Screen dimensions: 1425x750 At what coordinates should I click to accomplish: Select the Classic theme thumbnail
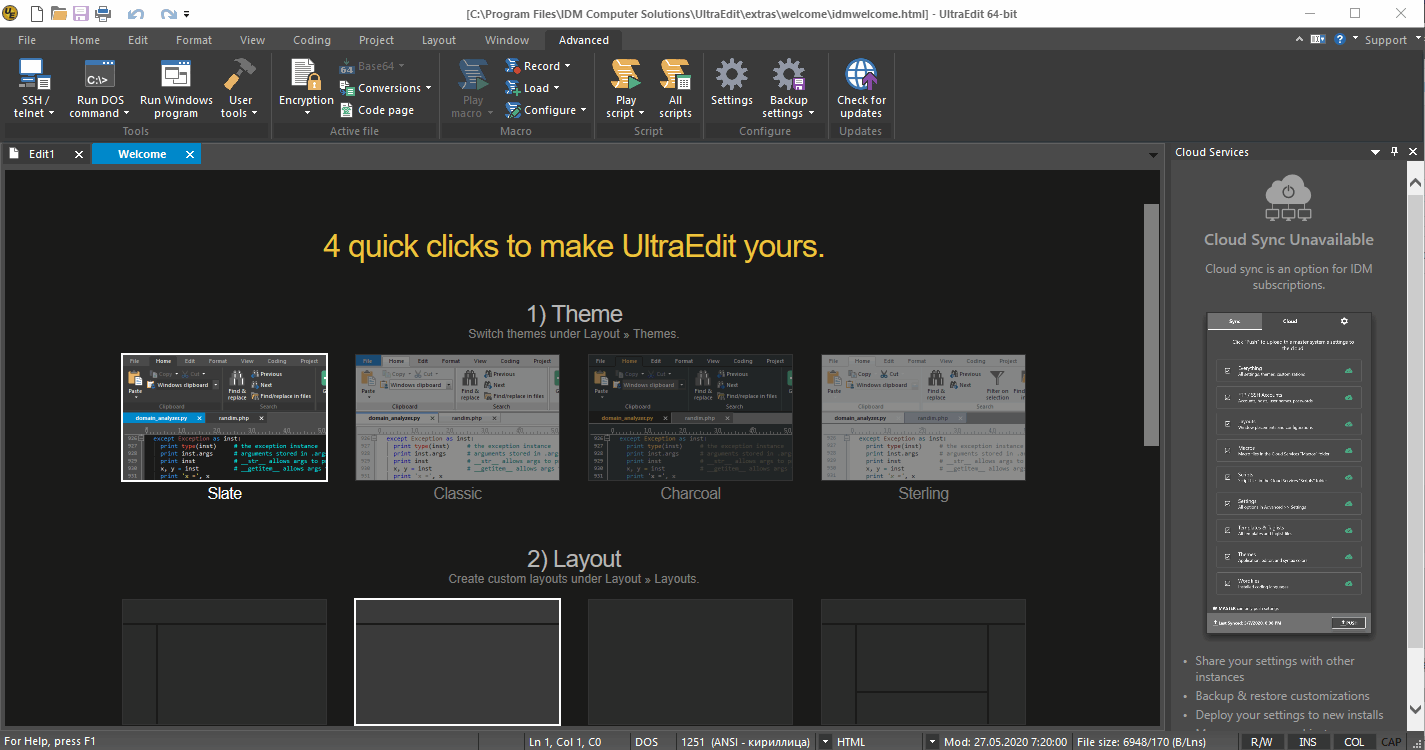click(x=458, y=417)
